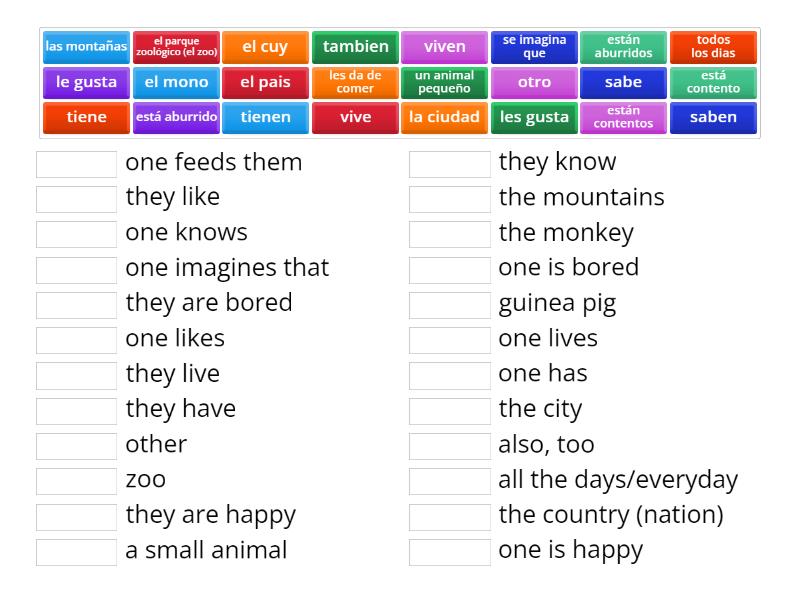Image resolution: width=800 pixels, height=600 pixels.
Task: Select the 'saben' dark blue tile
Action: tap(713, 117)
